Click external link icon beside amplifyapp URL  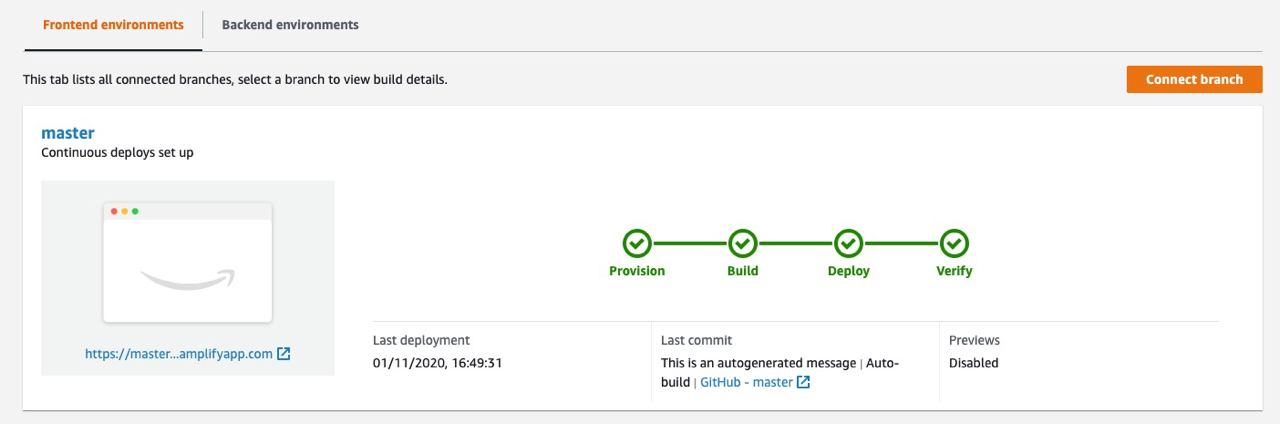coord(284,354)
